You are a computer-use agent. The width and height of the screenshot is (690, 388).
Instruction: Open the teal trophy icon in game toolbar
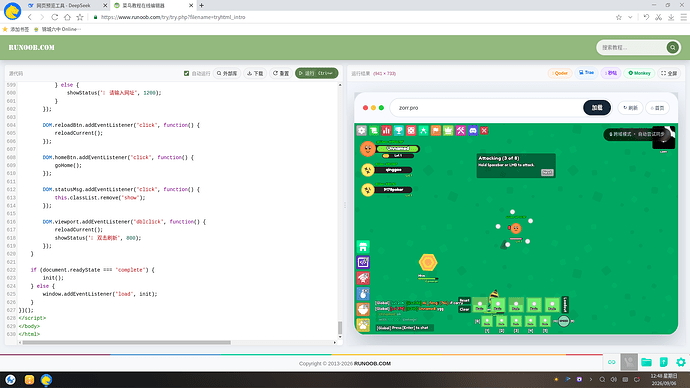[x=399, y=131]
